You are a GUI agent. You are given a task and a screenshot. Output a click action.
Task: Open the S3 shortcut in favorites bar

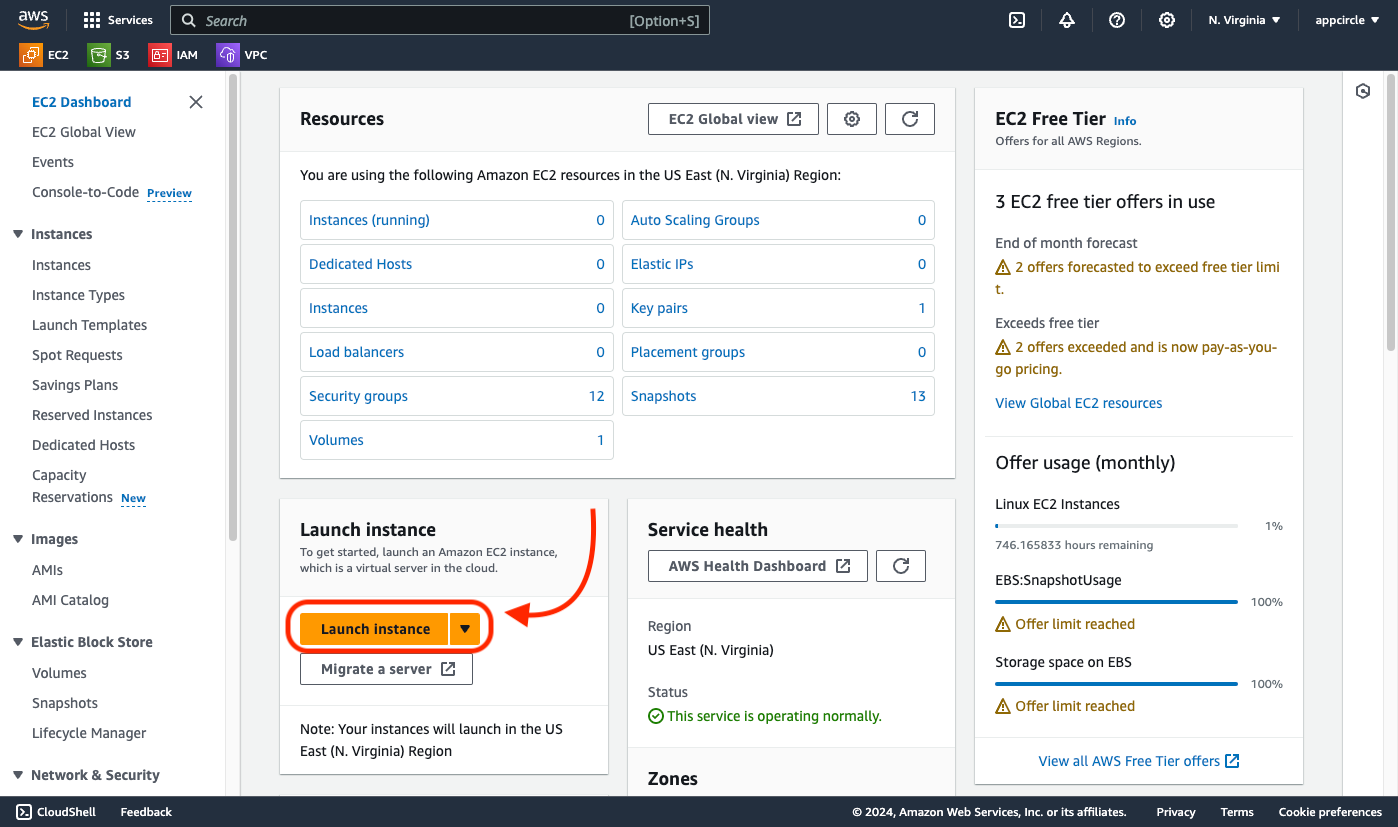(110, 55)
